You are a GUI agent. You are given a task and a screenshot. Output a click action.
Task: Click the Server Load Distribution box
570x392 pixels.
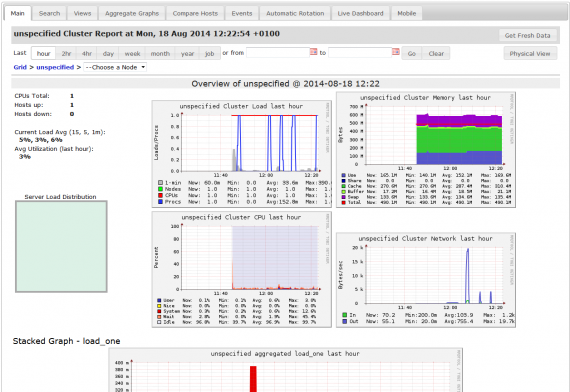coord(61,247)
